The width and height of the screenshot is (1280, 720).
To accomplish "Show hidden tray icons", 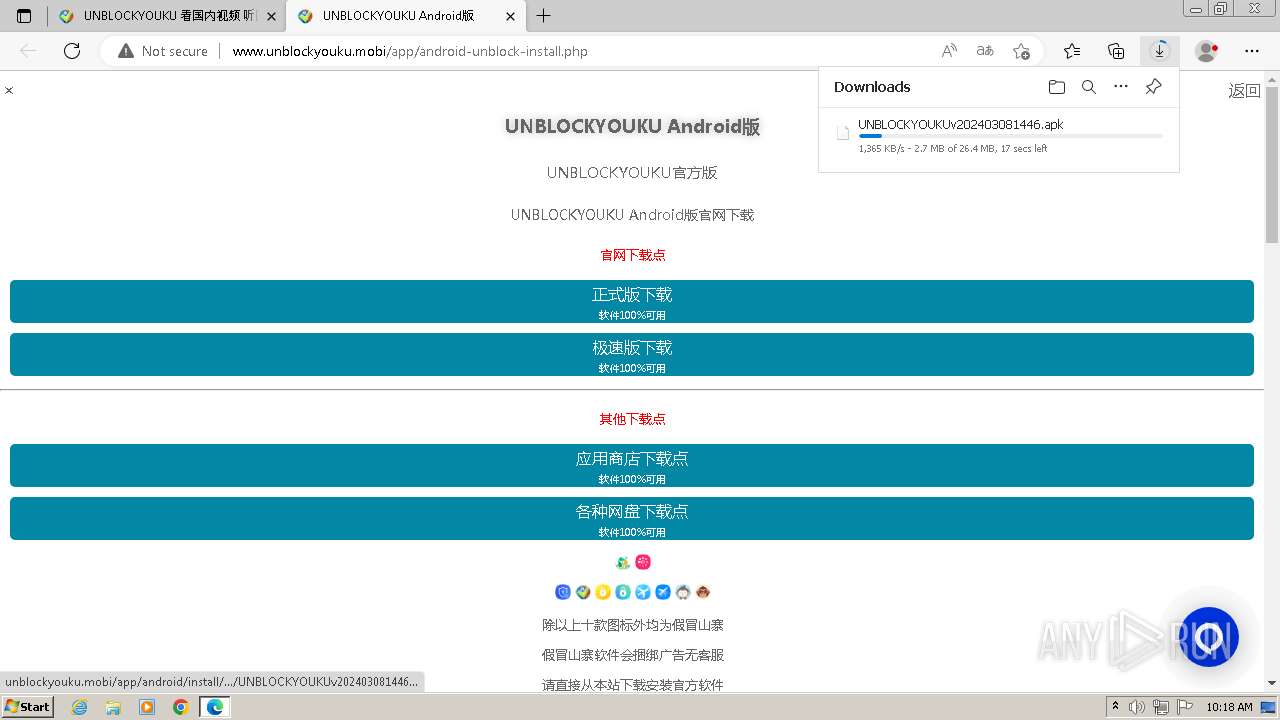I will (x=1116, y=707).
